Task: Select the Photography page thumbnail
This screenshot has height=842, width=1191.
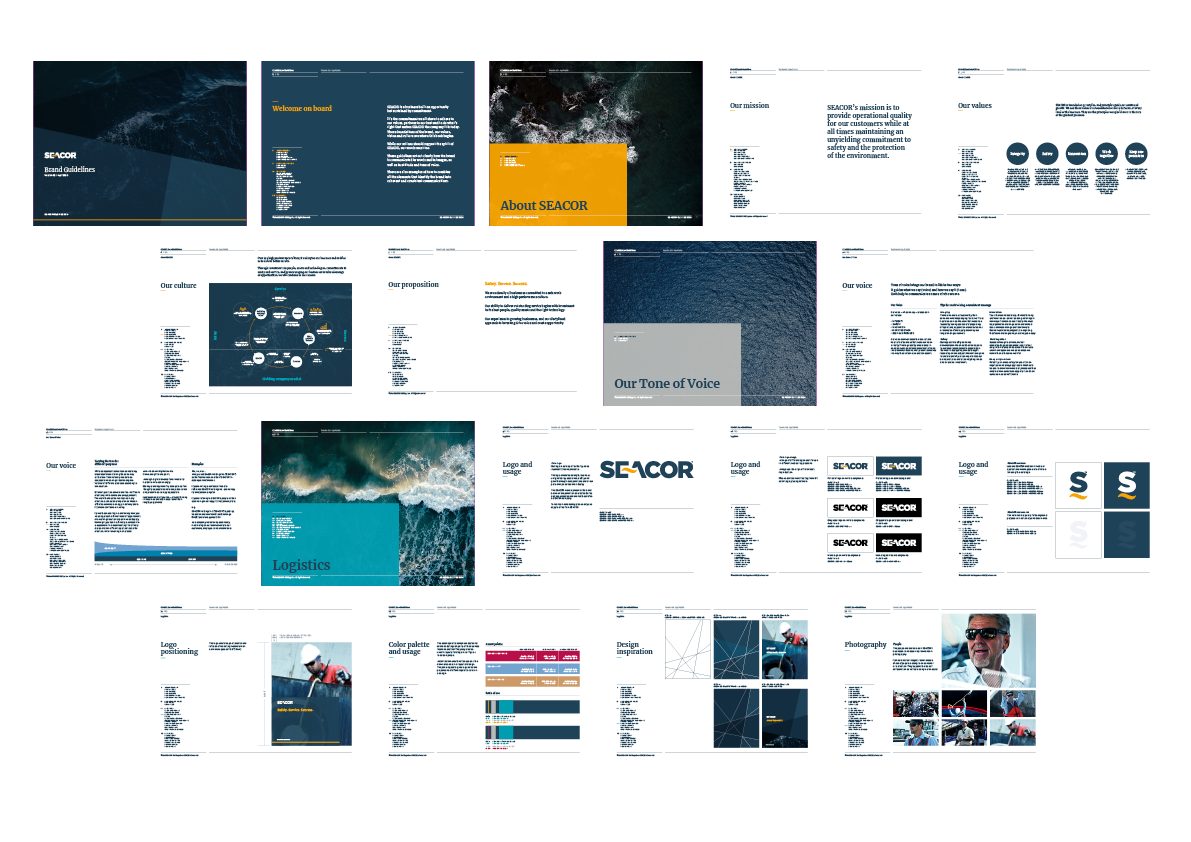Action: (x=940, y=682)
